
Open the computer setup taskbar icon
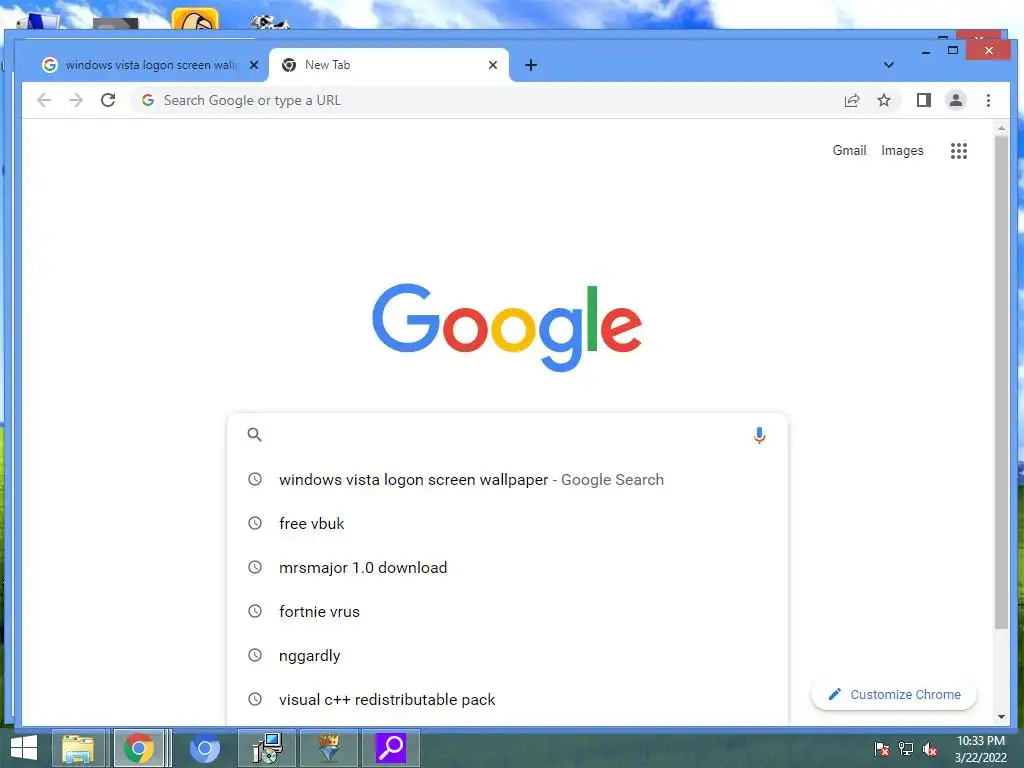(267, 748)
